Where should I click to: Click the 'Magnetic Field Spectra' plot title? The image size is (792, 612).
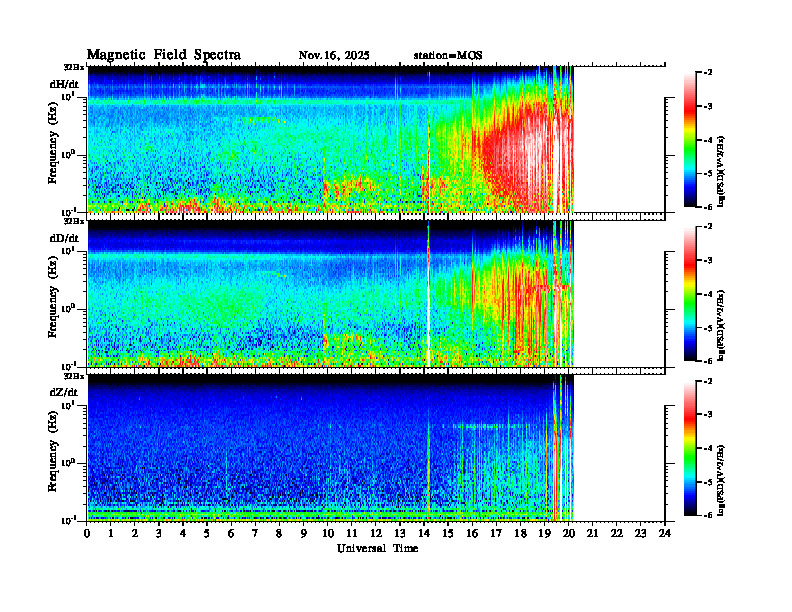tap(164, 55)
